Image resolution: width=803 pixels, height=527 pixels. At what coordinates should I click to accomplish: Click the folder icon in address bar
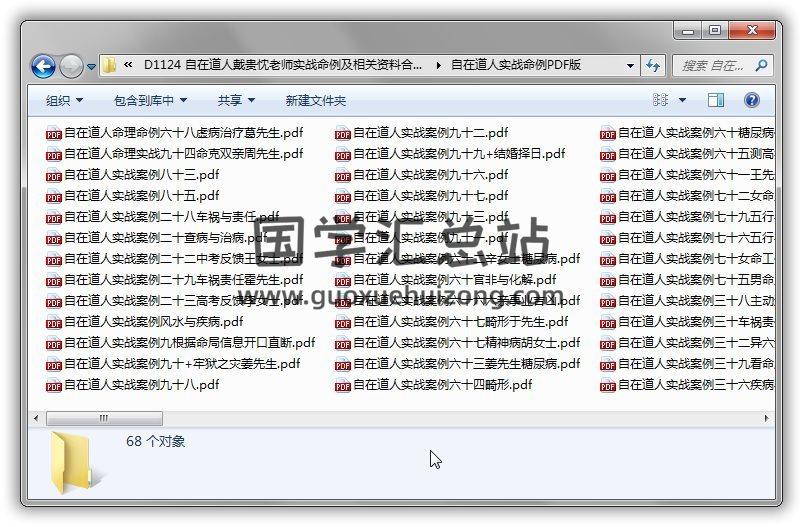click(109, 65)
